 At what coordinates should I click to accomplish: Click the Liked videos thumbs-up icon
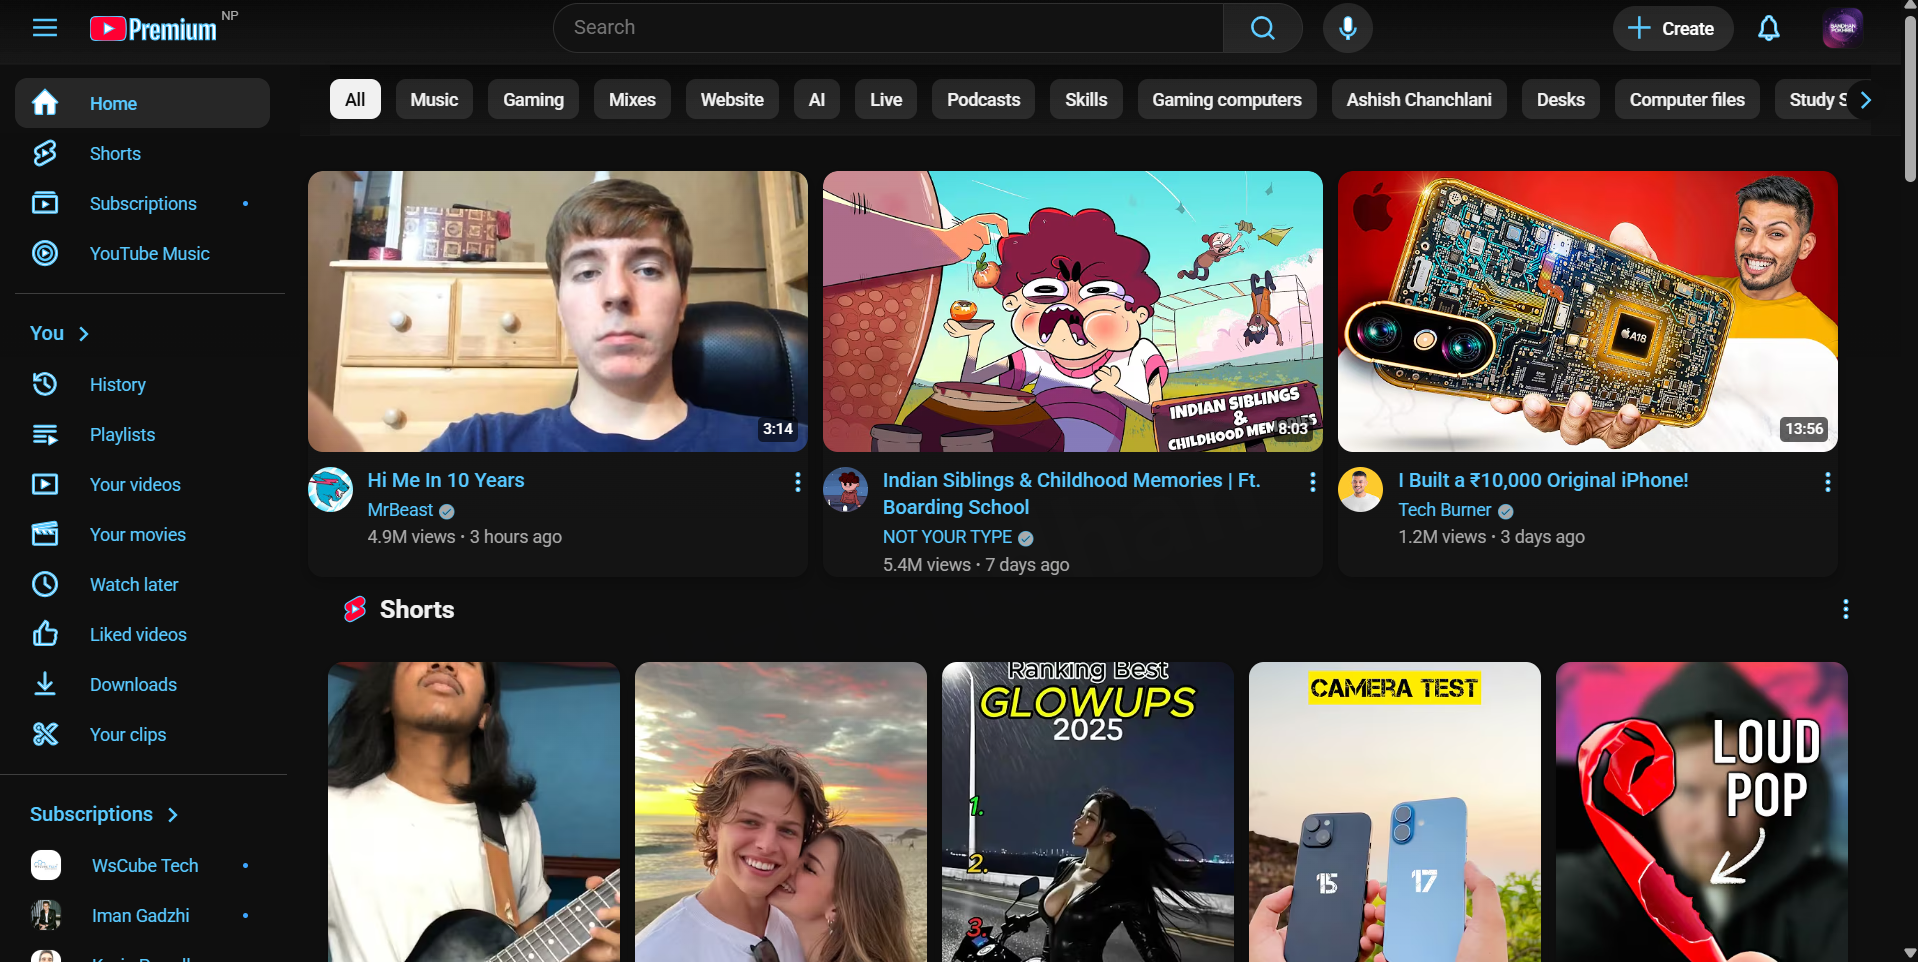click(x=45, y=634)
